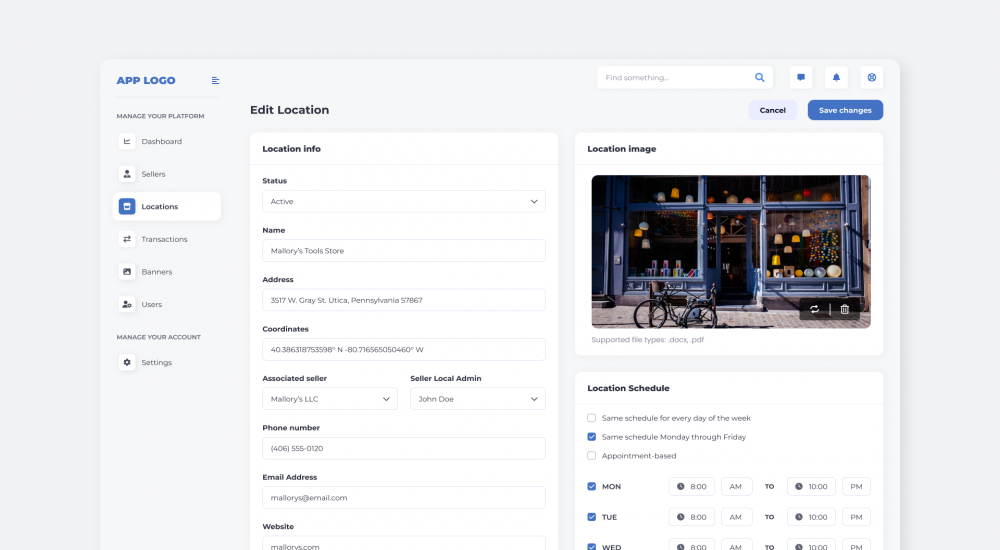This screenshot has height=550, width=1000.
Task: Click the replace image icon on photo
Action: [x=814, y=309]
